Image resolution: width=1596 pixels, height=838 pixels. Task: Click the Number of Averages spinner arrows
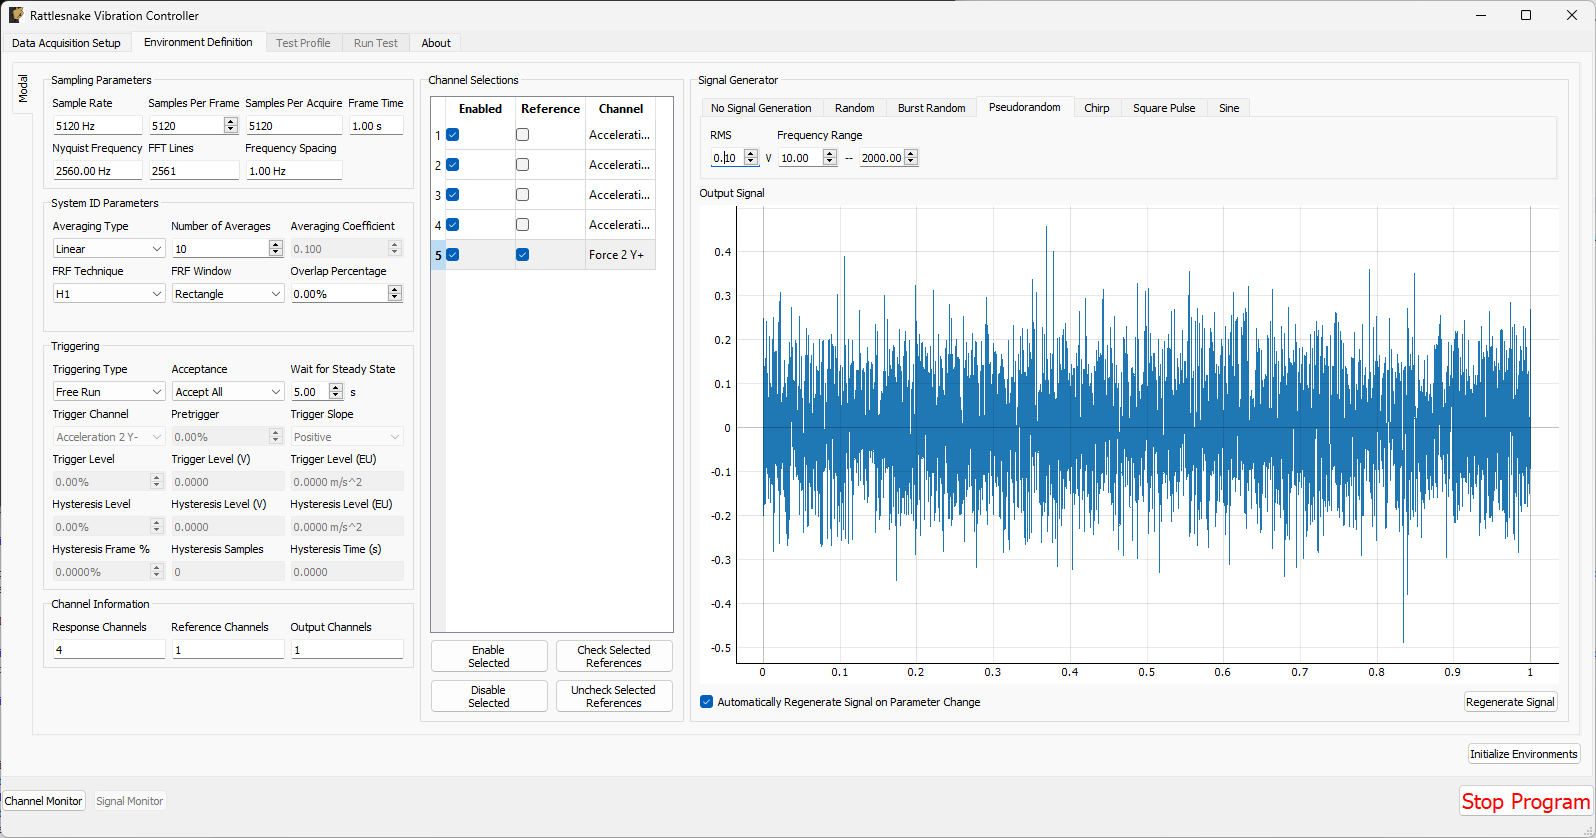[x=276, y=249]
